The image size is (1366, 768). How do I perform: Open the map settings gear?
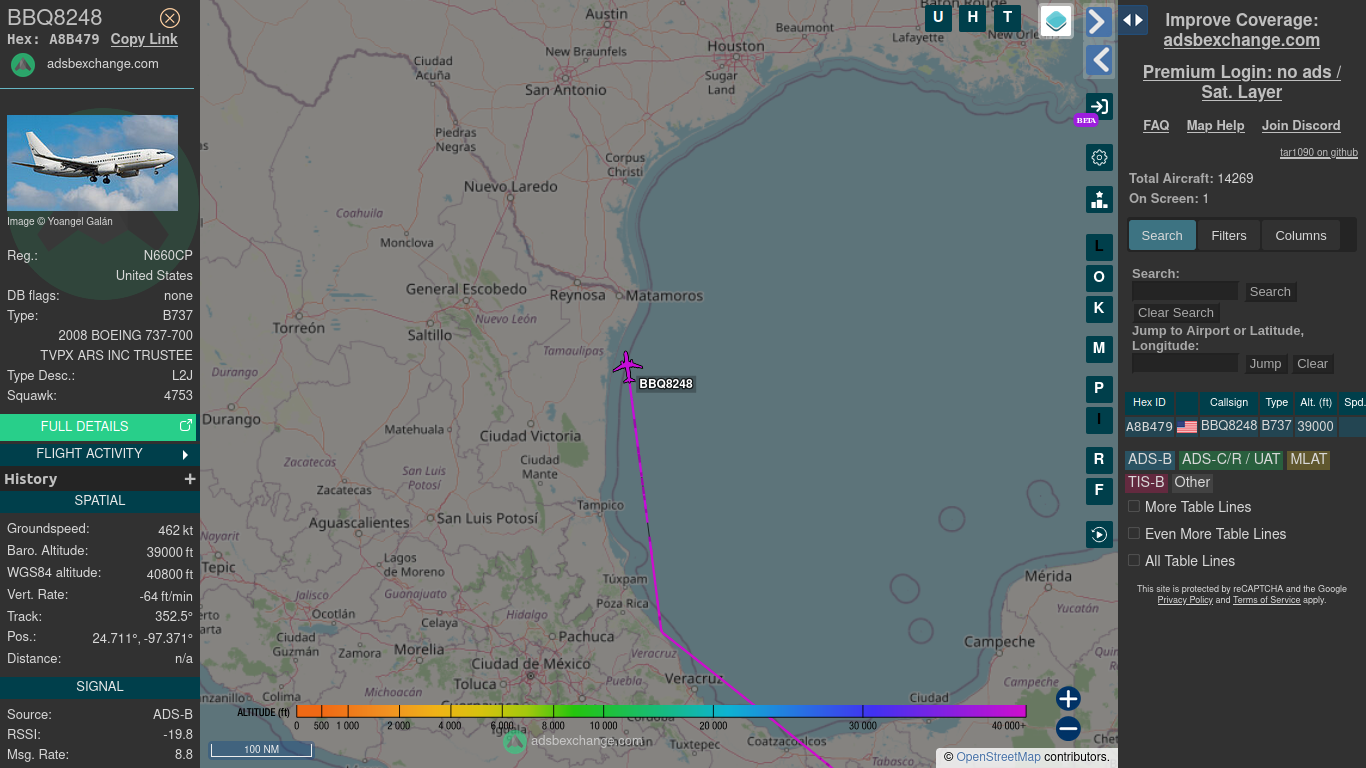pos(1099,158)
